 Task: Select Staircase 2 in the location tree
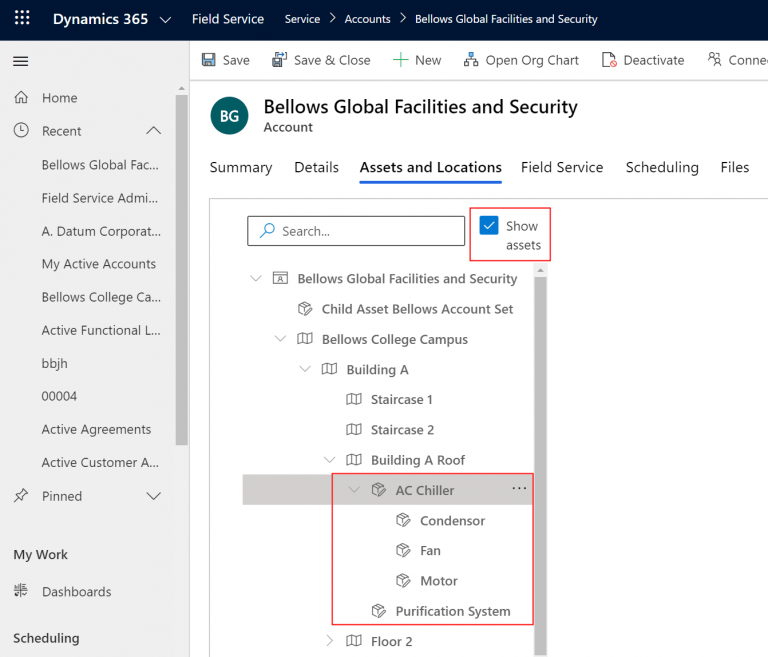[x=402, y=430]
